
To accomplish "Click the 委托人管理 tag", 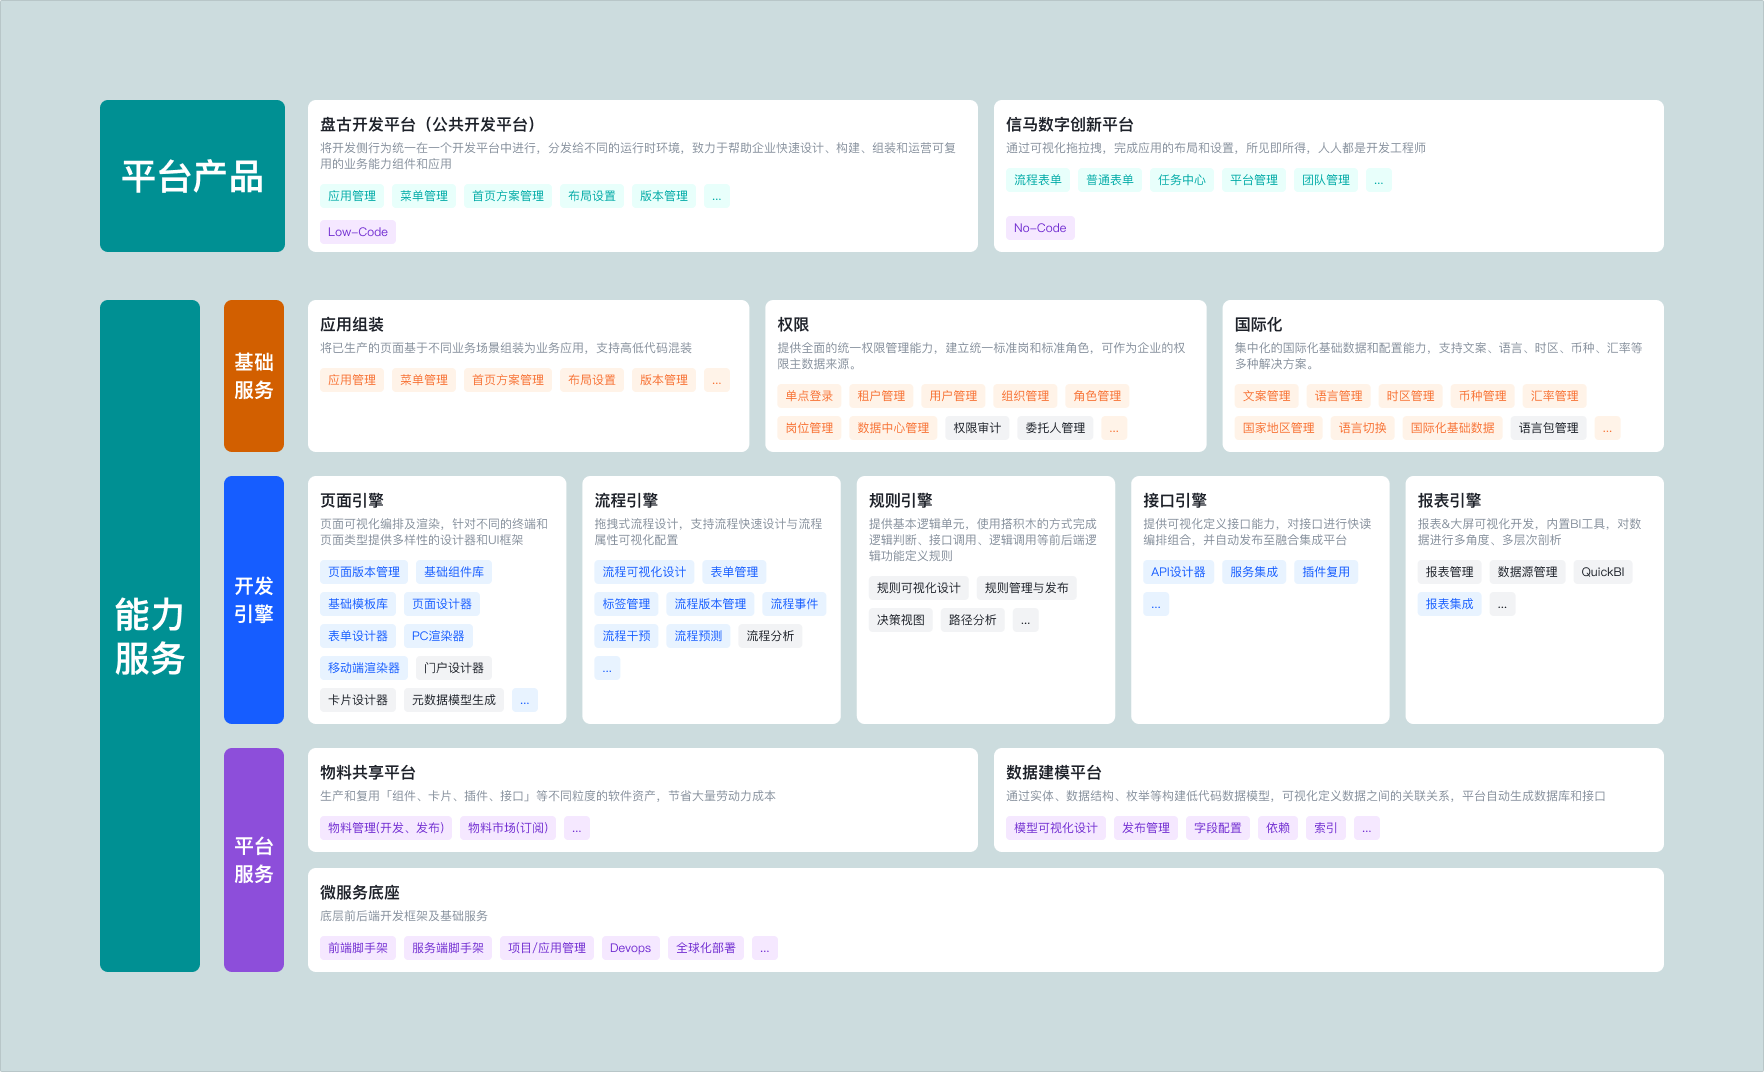I will [1055, 428].
